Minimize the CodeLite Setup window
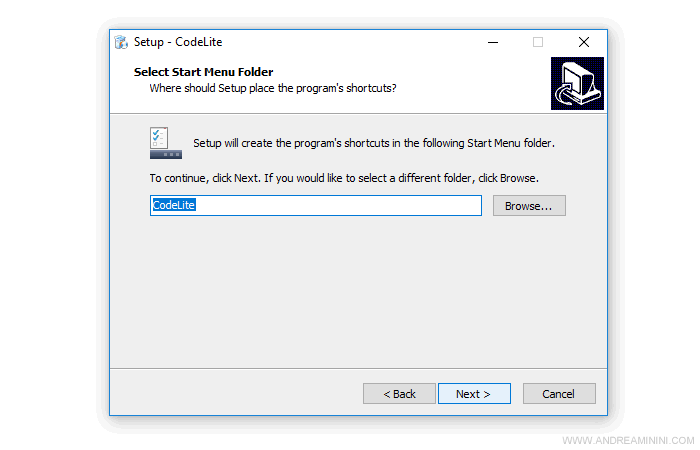 [492, 42]
